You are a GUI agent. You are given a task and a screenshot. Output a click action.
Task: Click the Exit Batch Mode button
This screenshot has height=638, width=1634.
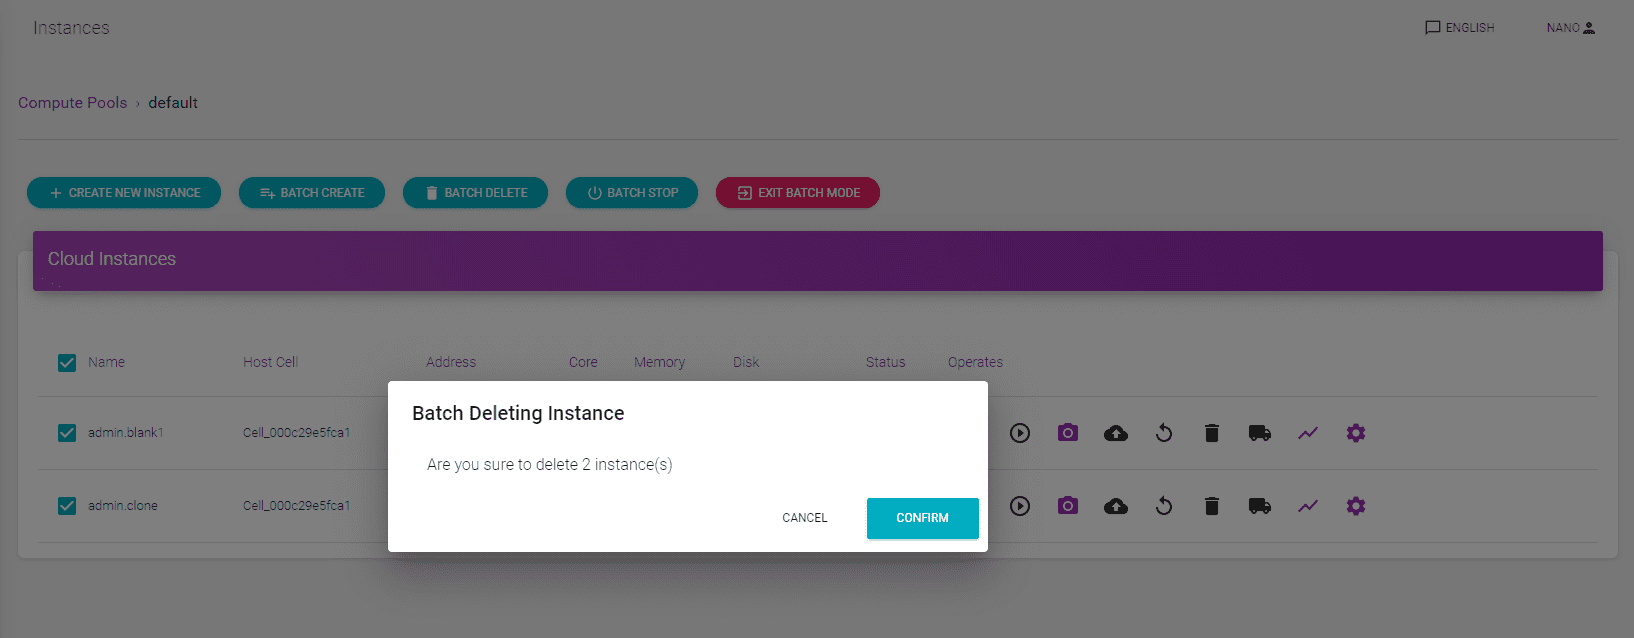[x=798, y=193]
